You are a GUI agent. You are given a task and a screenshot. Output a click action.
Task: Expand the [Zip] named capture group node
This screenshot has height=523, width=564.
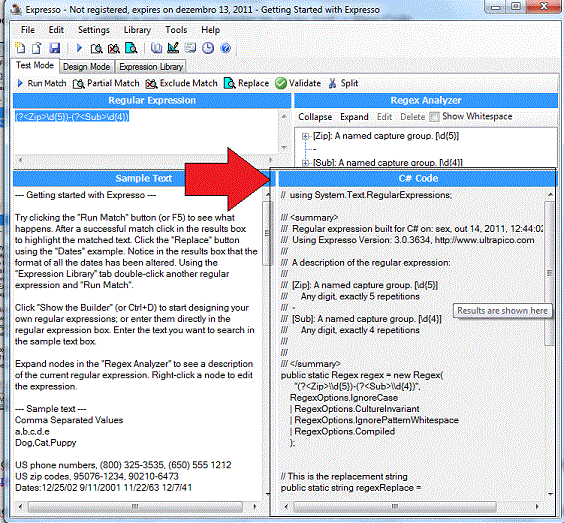305,136
